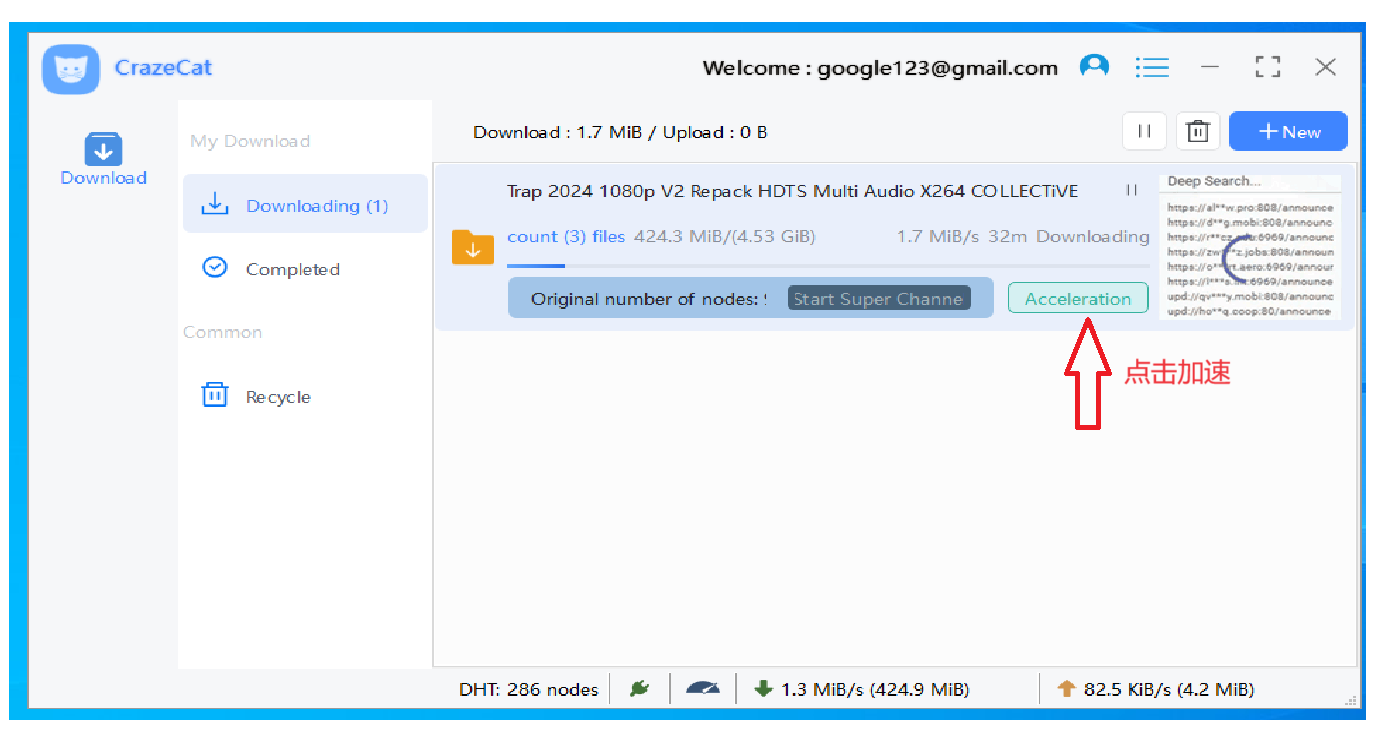Open the count (3) files link
Viewport: 1379px width, 739px height.
pos(565,236)
